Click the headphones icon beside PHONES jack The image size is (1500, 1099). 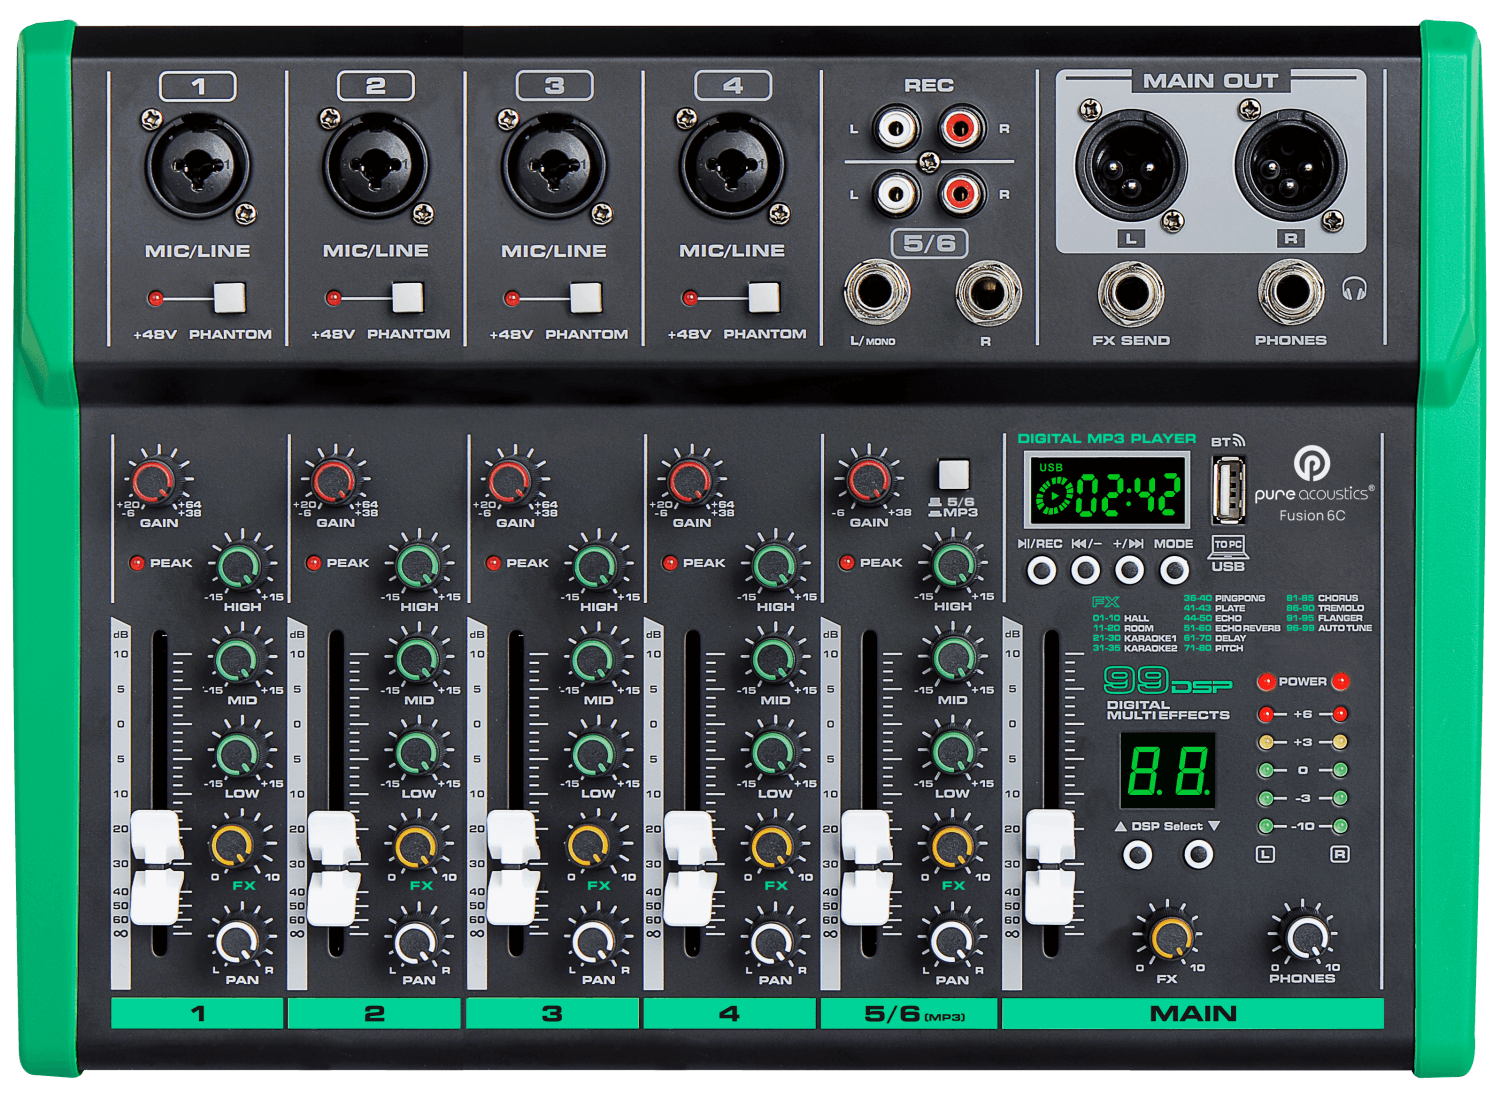(1354, 289)
